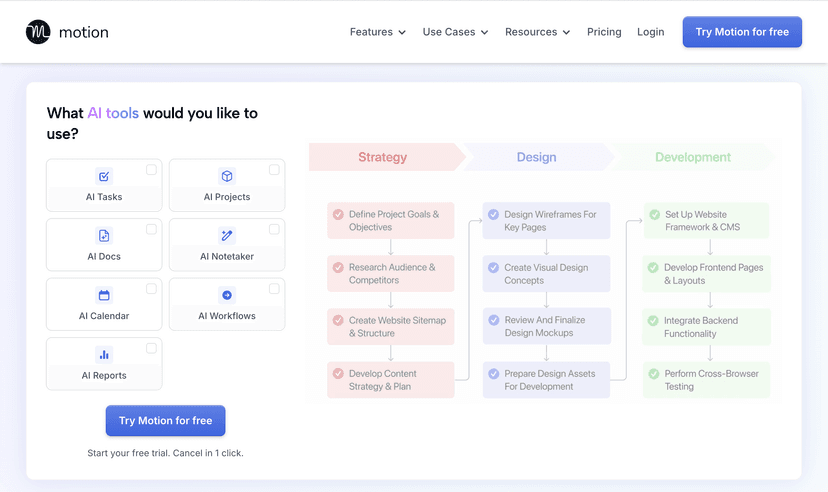Expand the Use Cases menu chevron
The height and width of the screenshot is (492, 828).
pos(484,33)
